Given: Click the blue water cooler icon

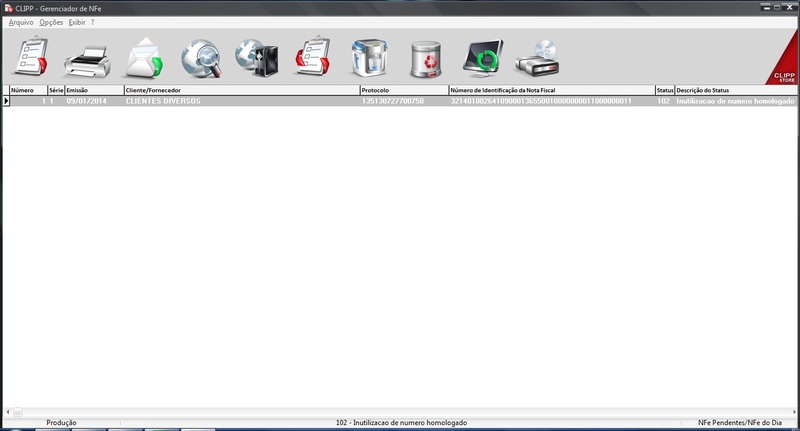Looking at the screenshot, I should click(x=371, y=58).
